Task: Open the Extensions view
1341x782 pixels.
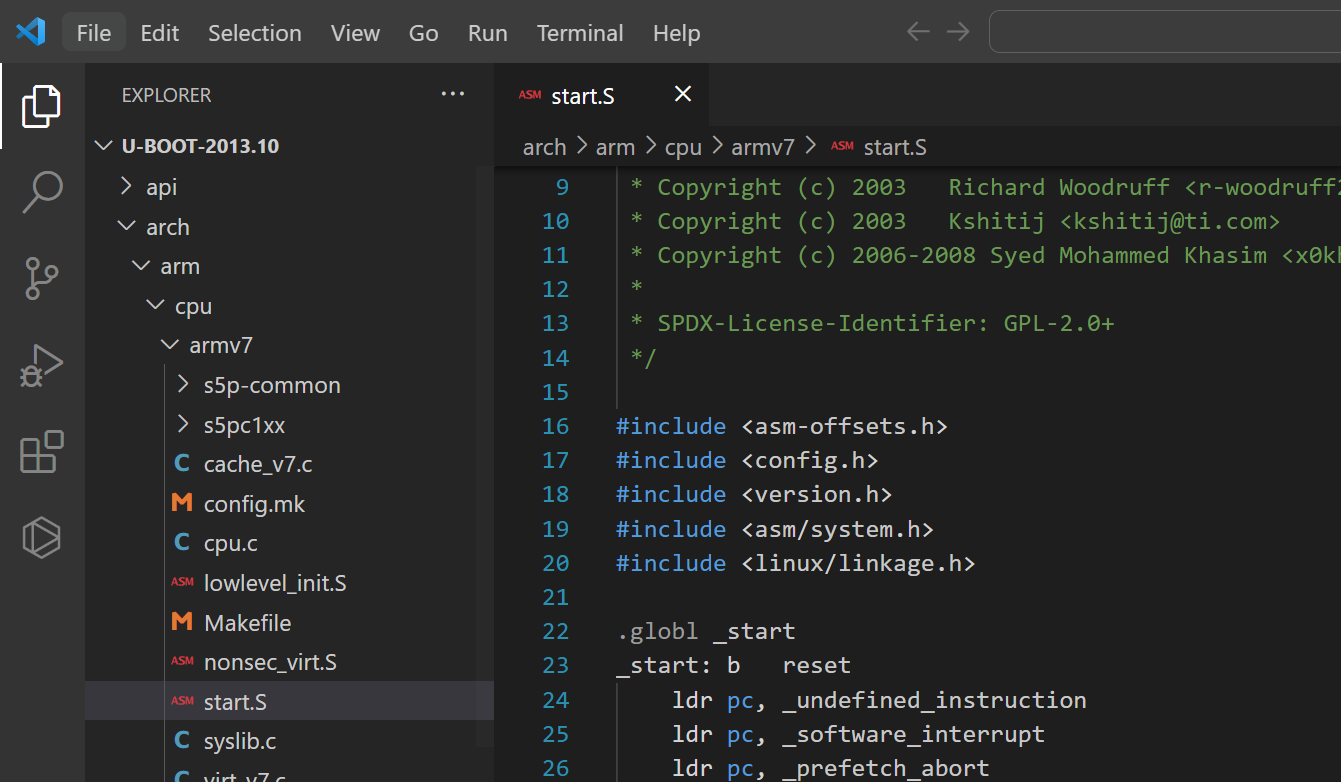Action: [x=41, y=452]
